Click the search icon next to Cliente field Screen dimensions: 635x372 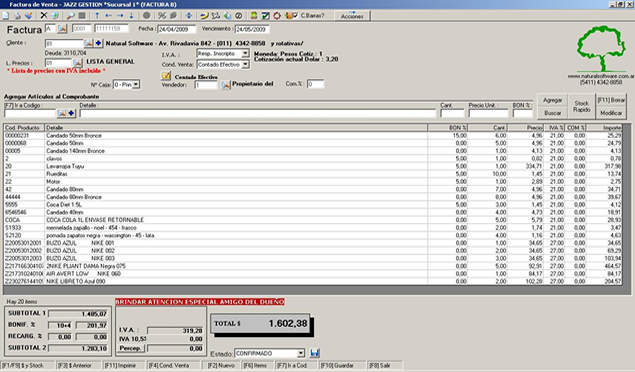coord(88,43)
